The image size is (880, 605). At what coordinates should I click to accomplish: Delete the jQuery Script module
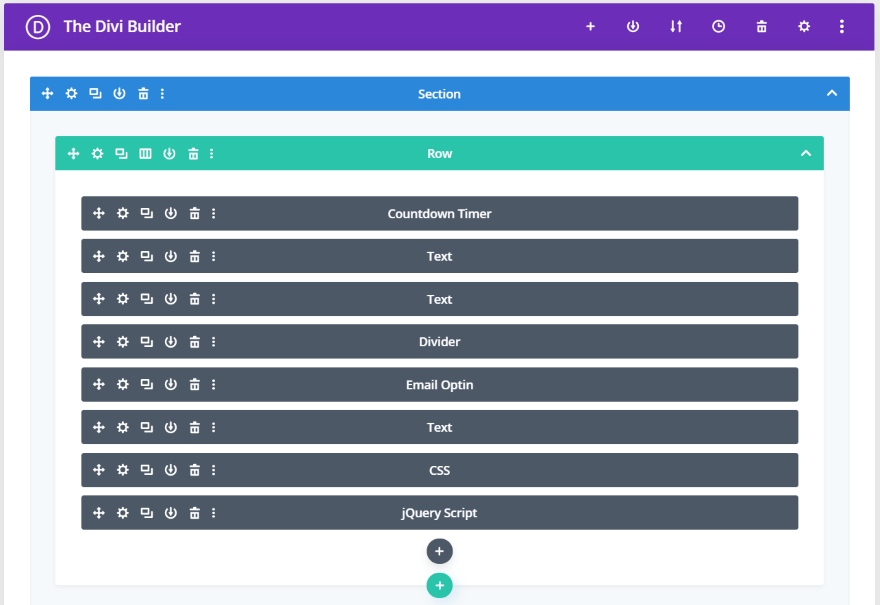click(195, 513)
